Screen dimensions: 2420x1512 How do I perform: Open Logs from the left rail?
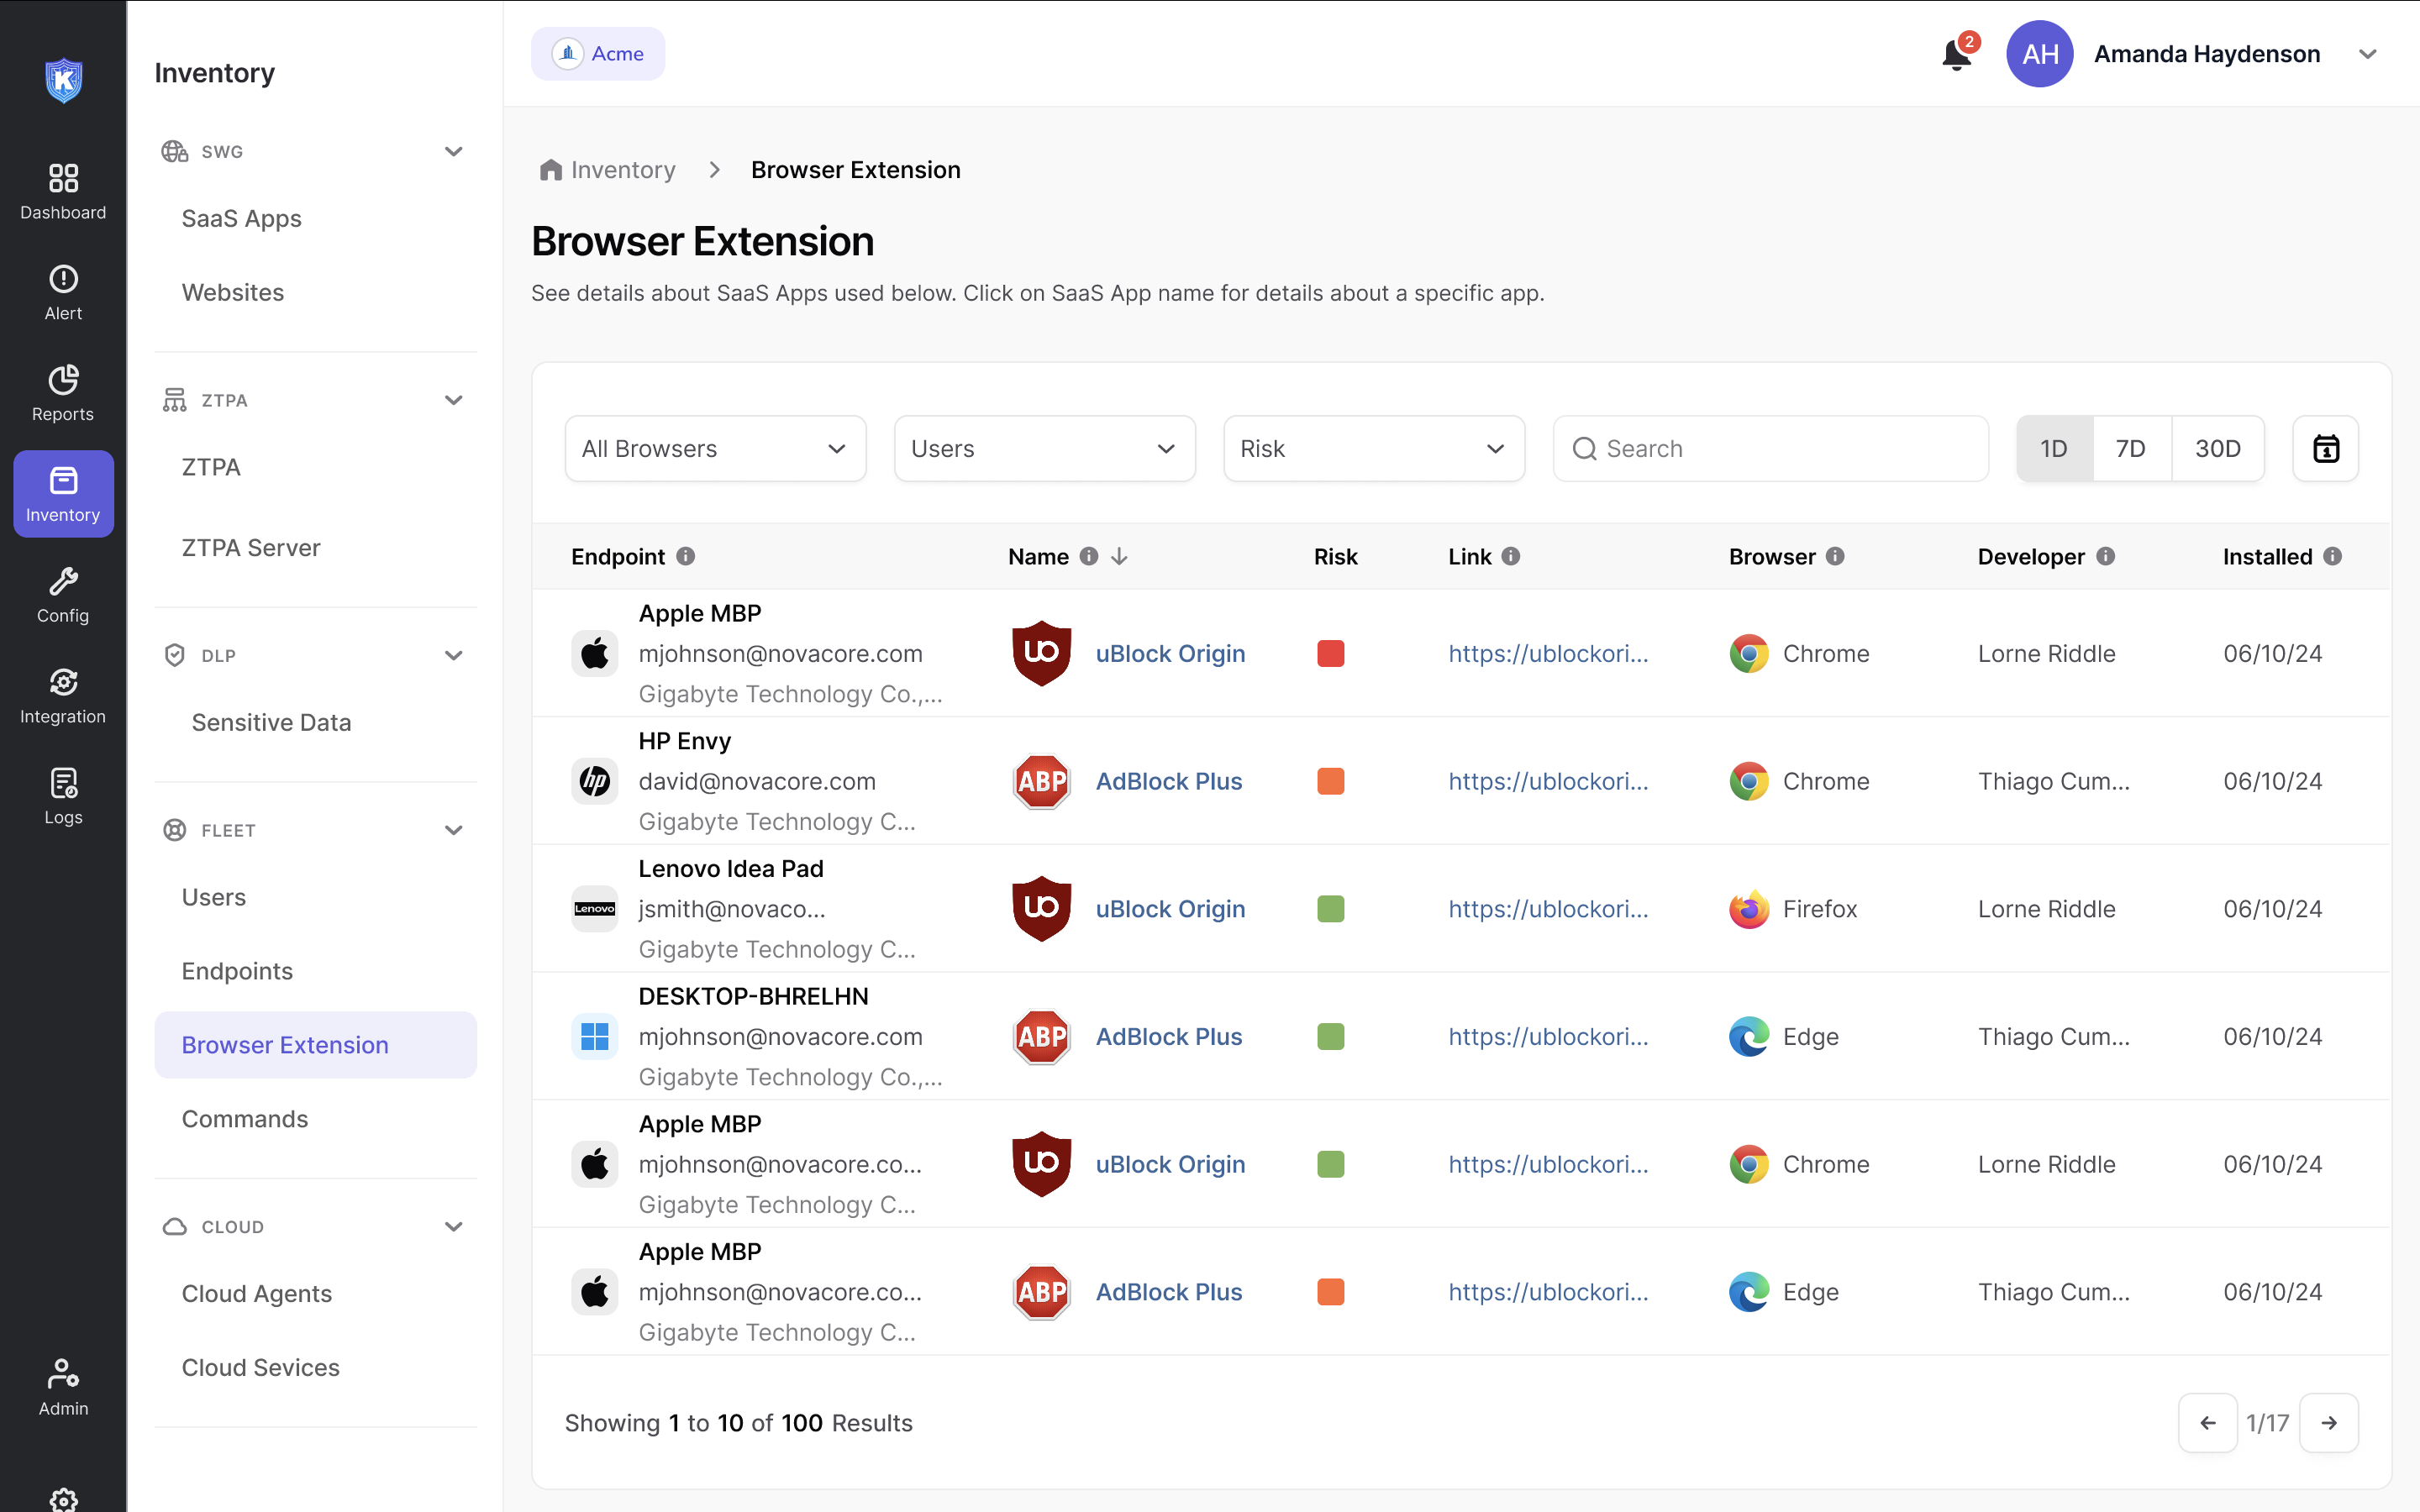(63, 796)
